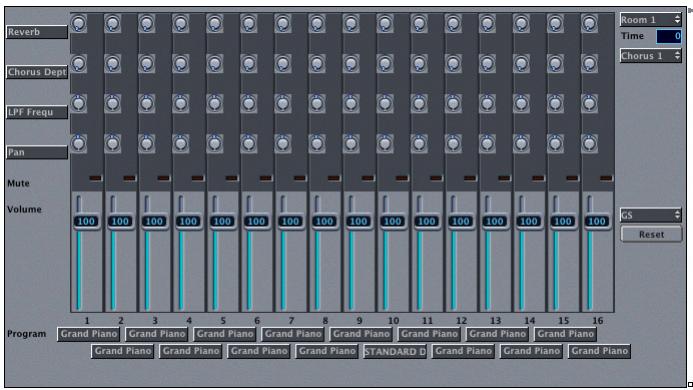Screen dimensions: 693x390
Task: Click the channel 4 volume fader handle
Action: coord(188,222)
